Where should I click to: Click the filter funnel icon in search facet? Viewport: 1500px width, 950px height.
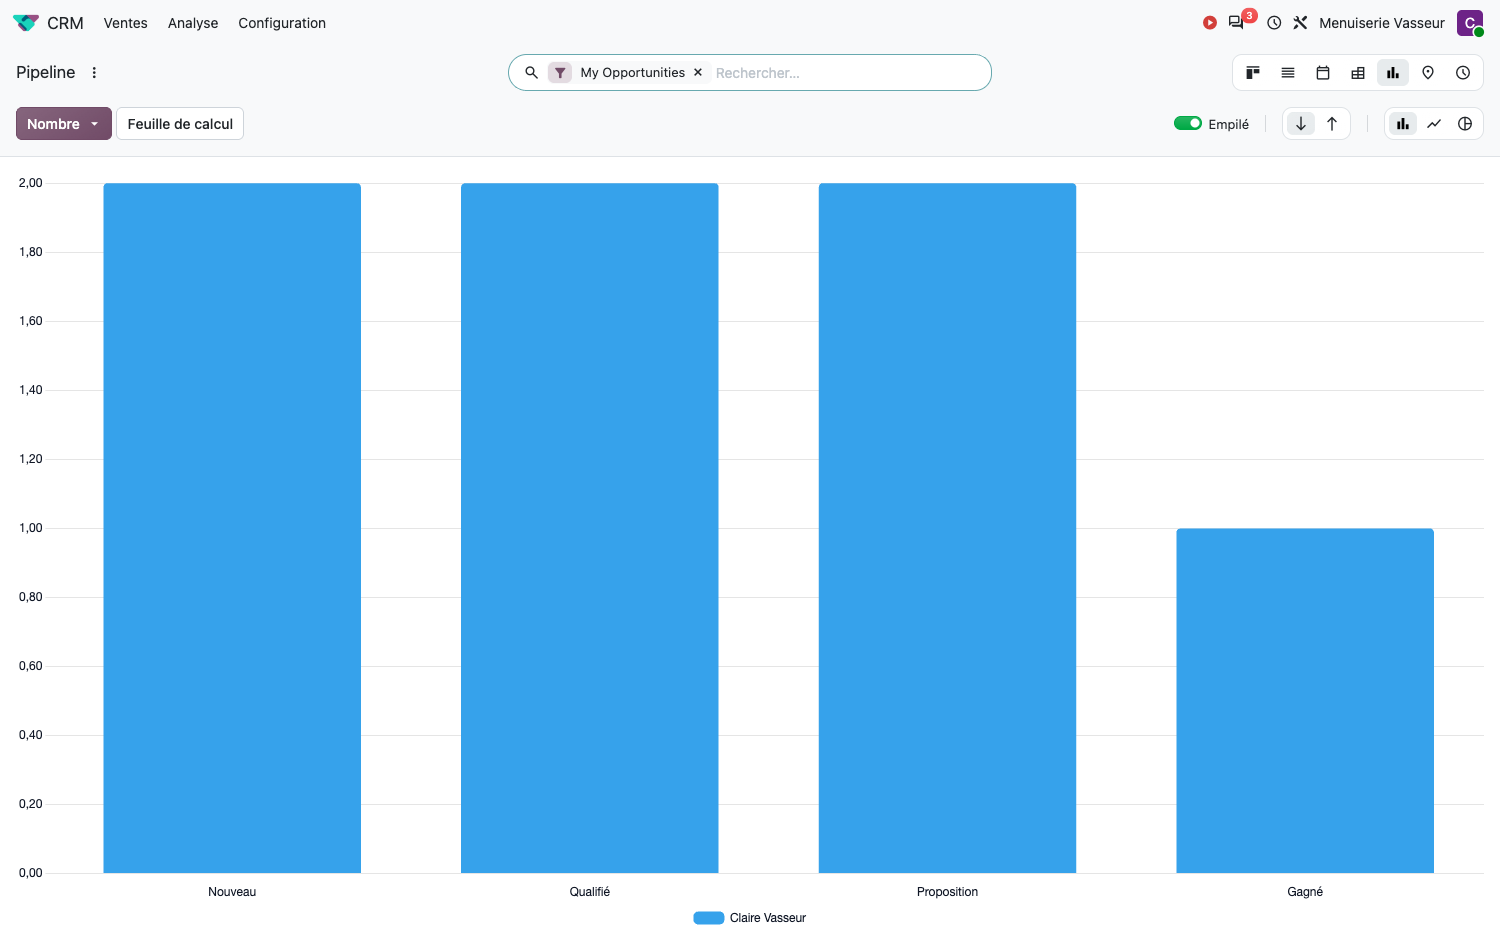click(560, 73)
